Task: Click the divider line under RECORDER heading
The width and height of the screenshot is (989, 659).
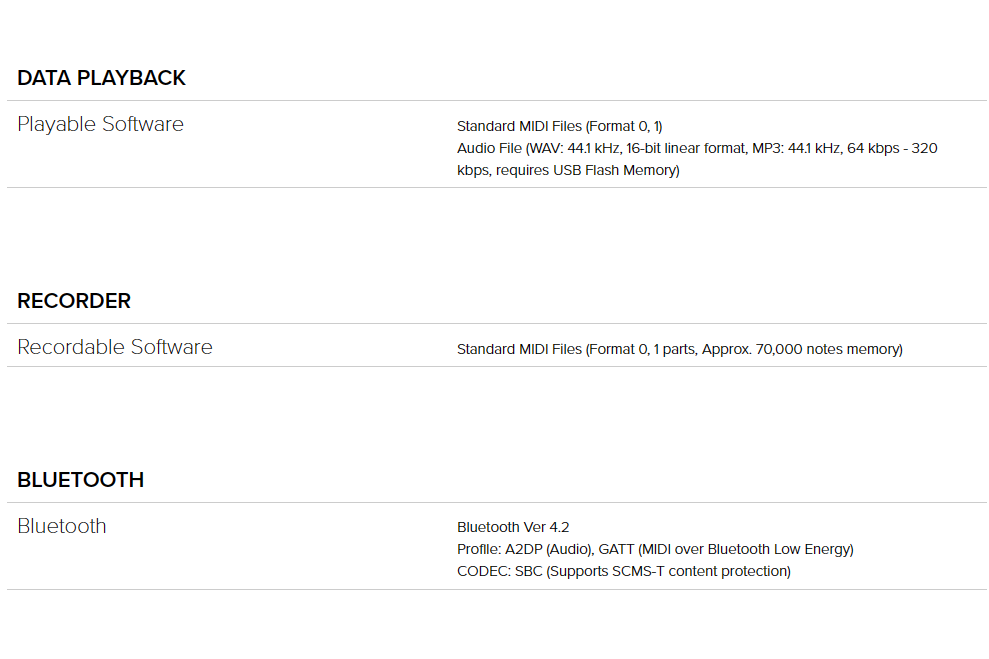Action: (x=496, y=324)
